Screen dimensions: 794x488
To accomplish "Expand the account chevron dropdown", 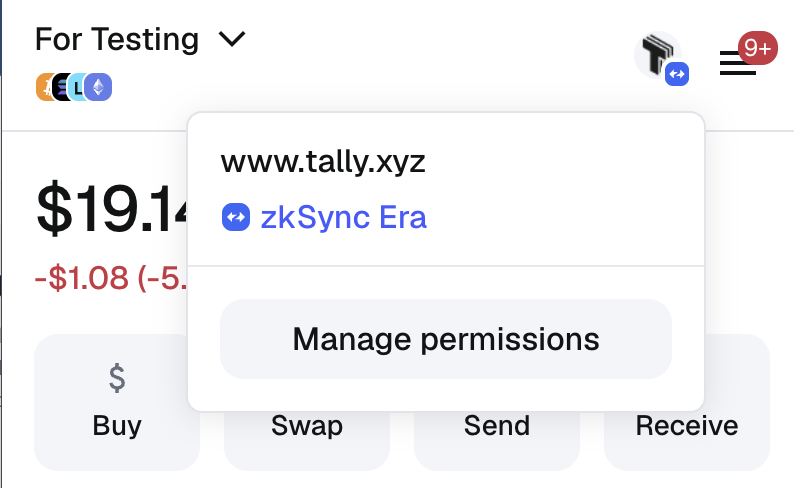I will (231, 40).
